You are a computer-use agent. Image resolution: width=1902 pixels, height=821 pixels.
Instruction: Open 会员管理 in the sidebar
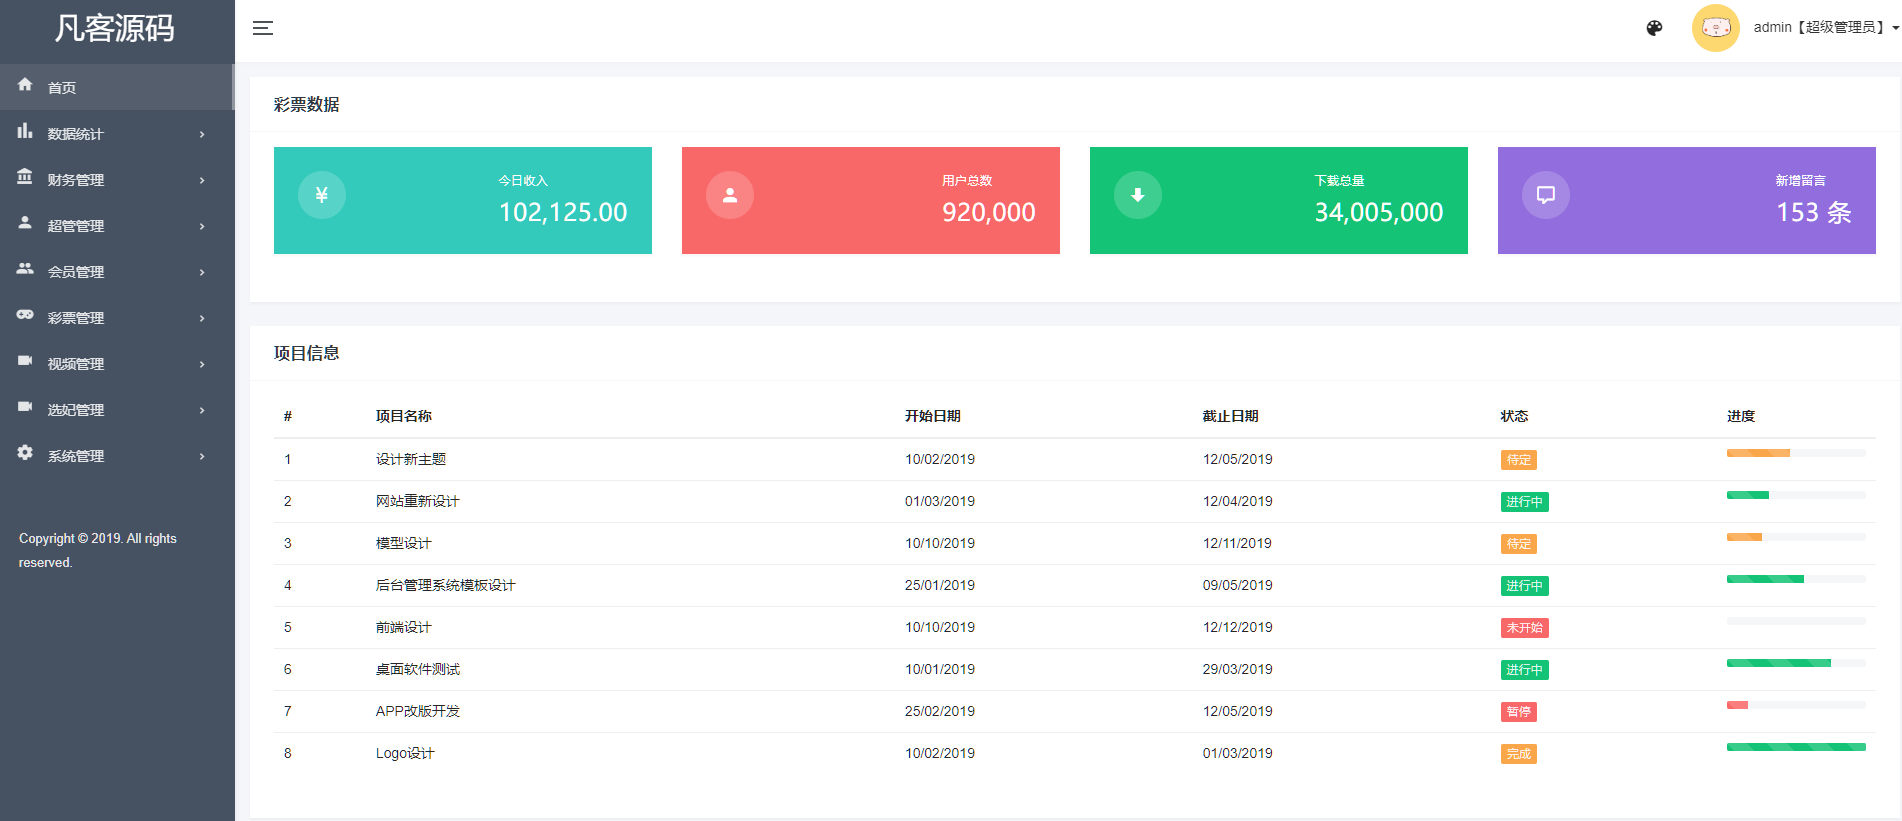pos(76,272)
